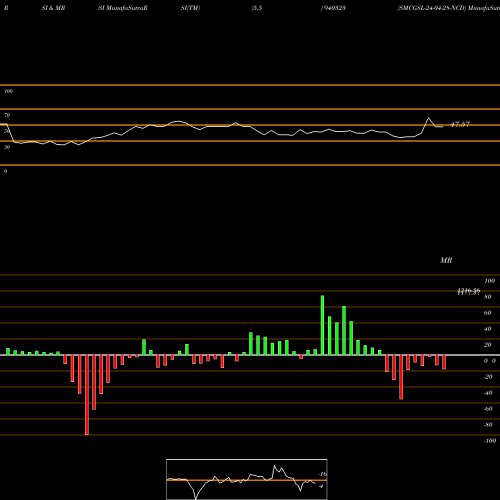The width and height of the screenshot is (500, 500).
Task: Click the tallest green histogram bar
Action: (322, 325)
